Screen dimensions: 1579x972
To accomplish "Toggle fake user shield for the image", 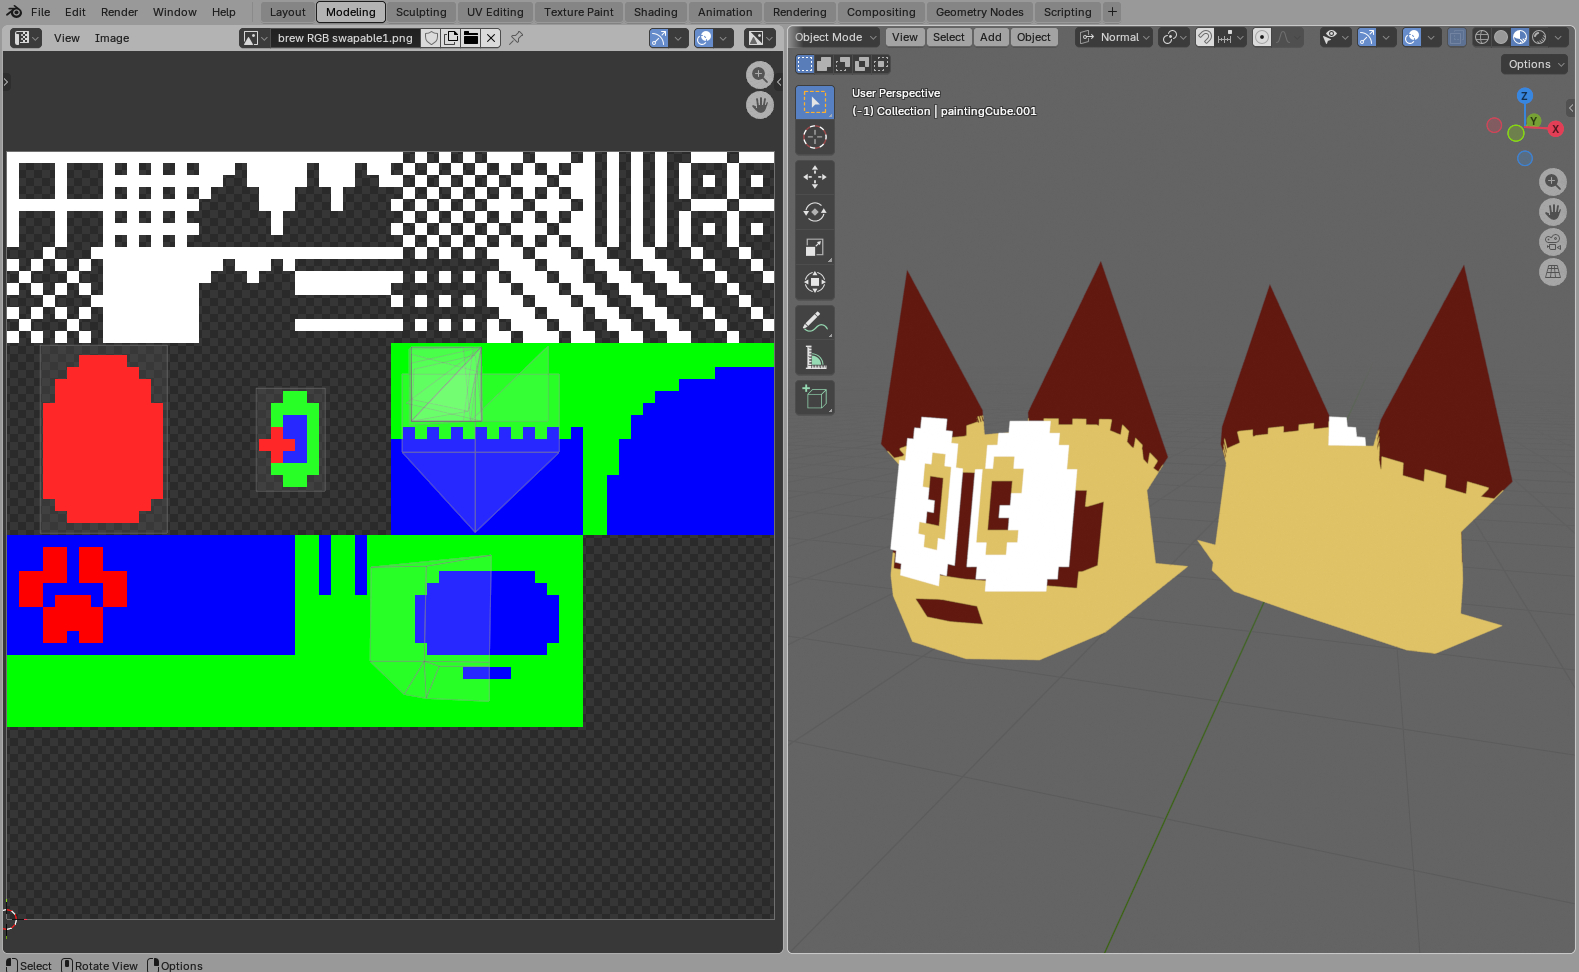I will click(x=431, y=38).
